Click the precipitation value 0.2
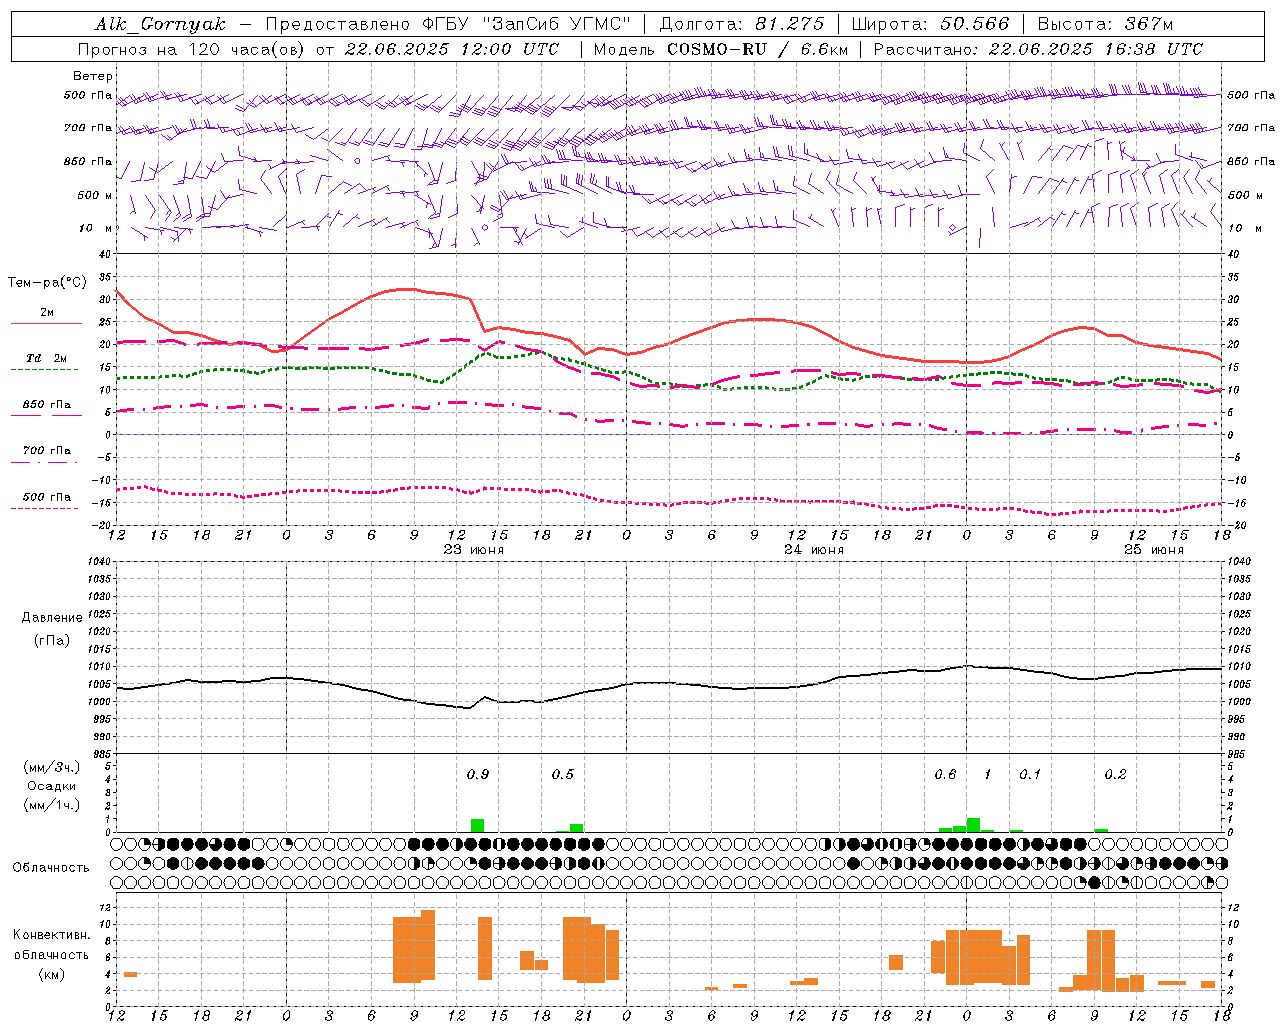Viewport: 1280px width, 1024px height. [x=1115, y=774]
